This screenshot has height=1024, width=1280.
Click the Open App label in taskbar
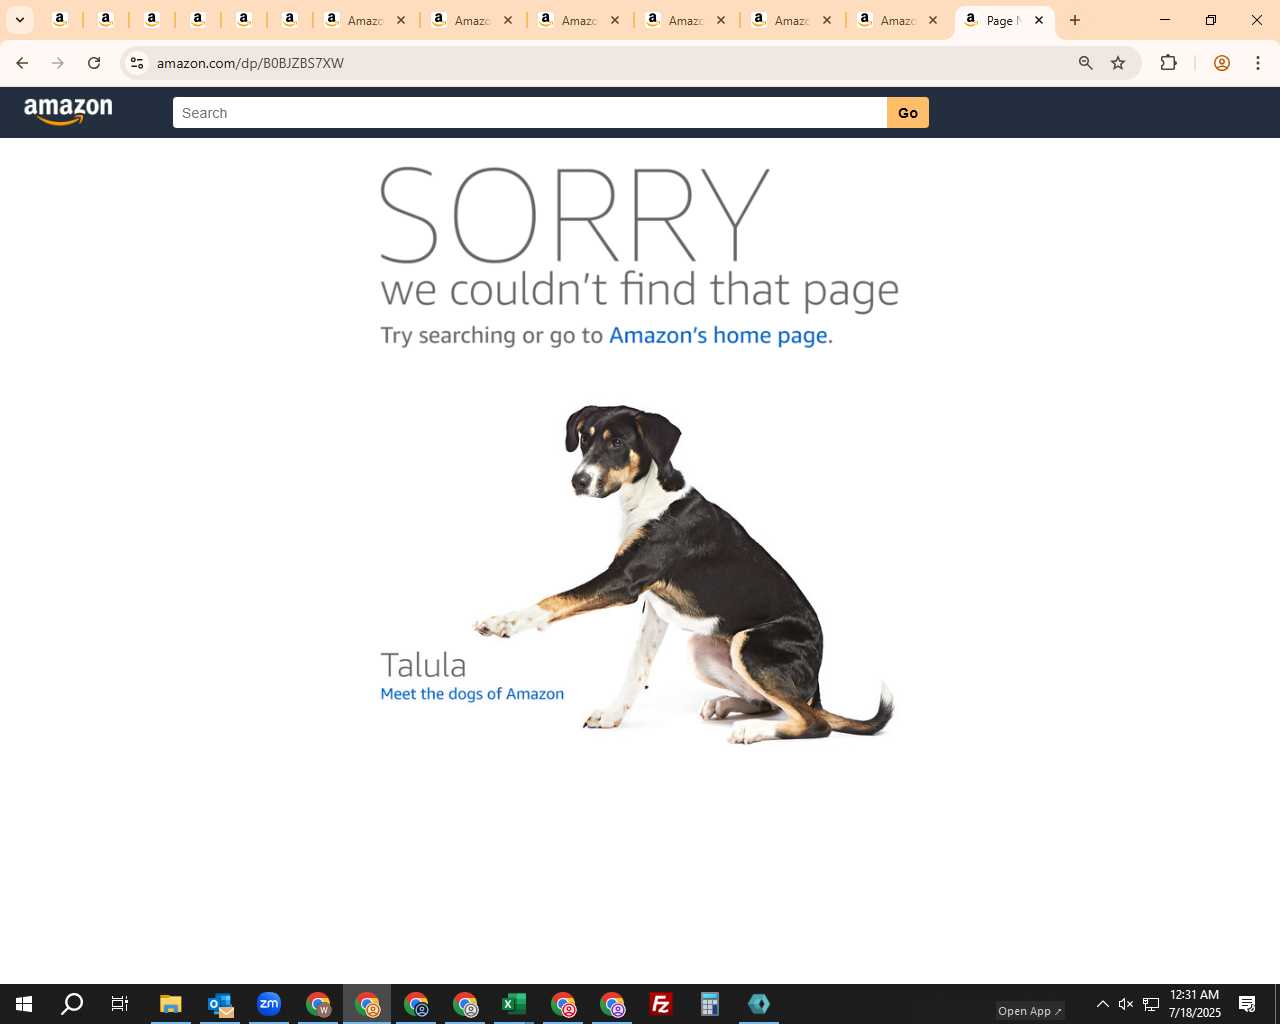(1029, 1011)
